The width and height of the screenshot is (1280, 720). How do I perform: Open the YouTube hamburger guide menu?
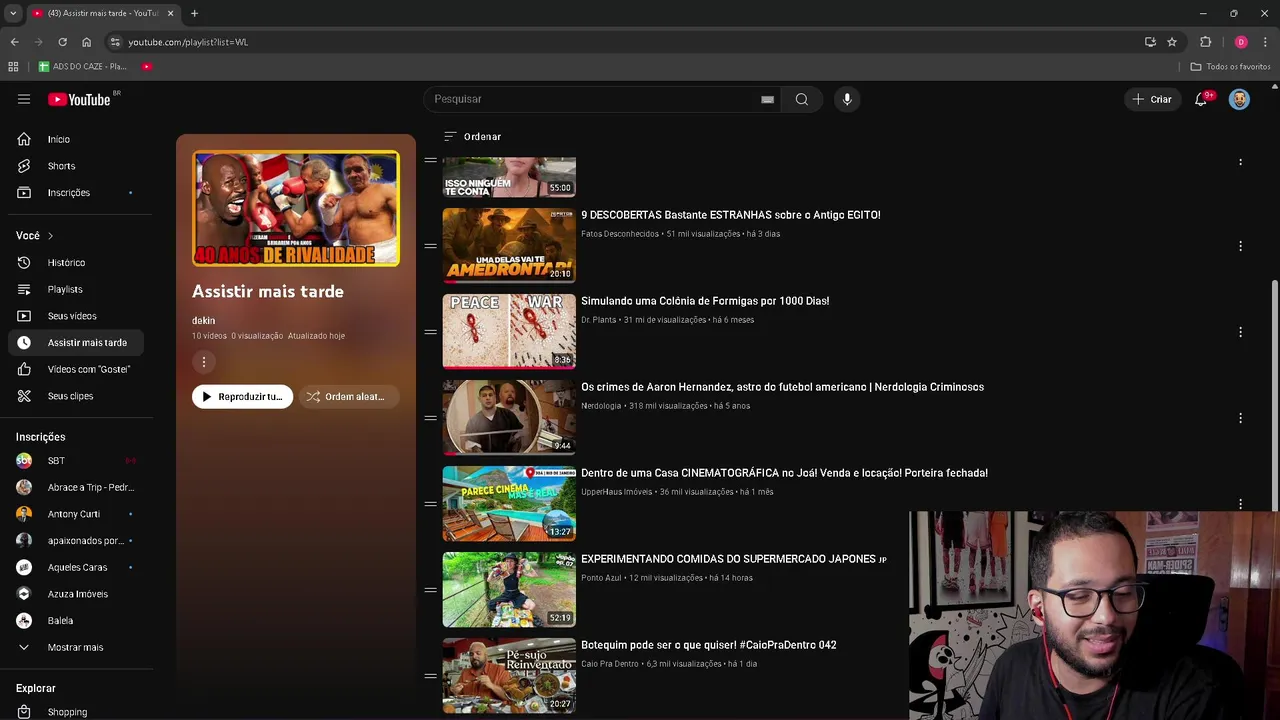tap(24, 99)
